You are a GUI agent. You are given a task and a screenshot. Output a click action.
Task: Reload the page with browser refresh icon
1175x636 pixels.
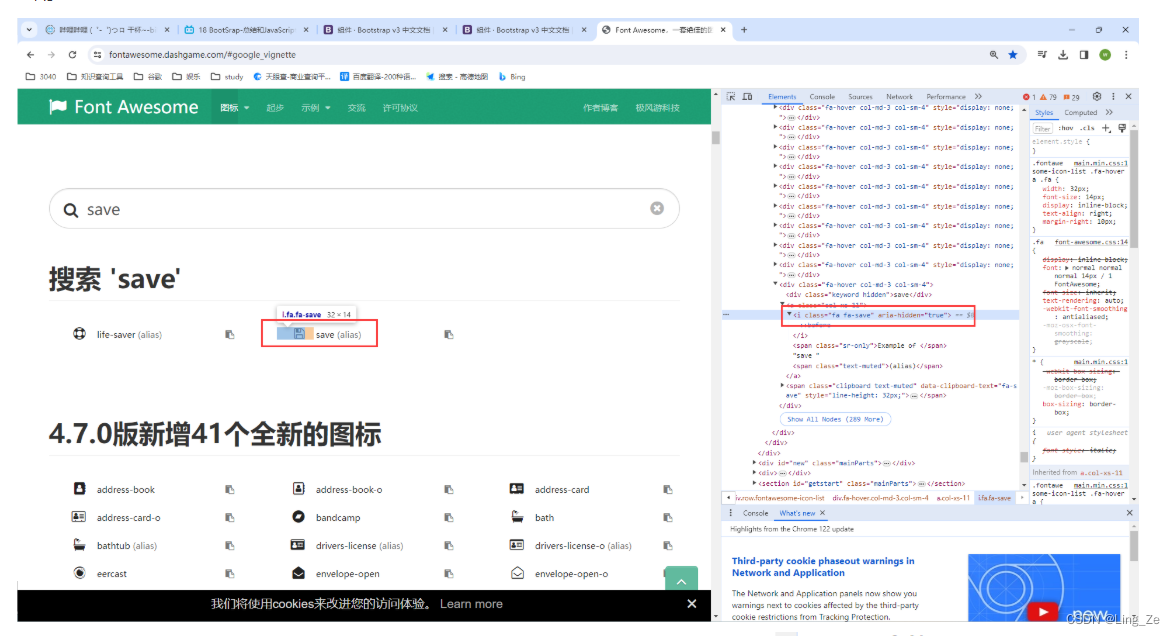pos(73,55)
